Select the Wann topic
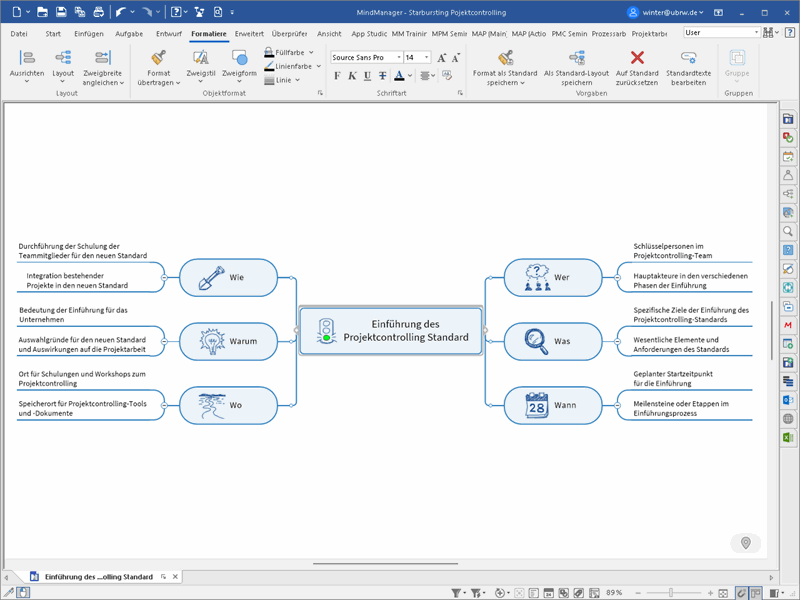Image resolution: width=800 pixels, height=600 pixels. [553, 405]
